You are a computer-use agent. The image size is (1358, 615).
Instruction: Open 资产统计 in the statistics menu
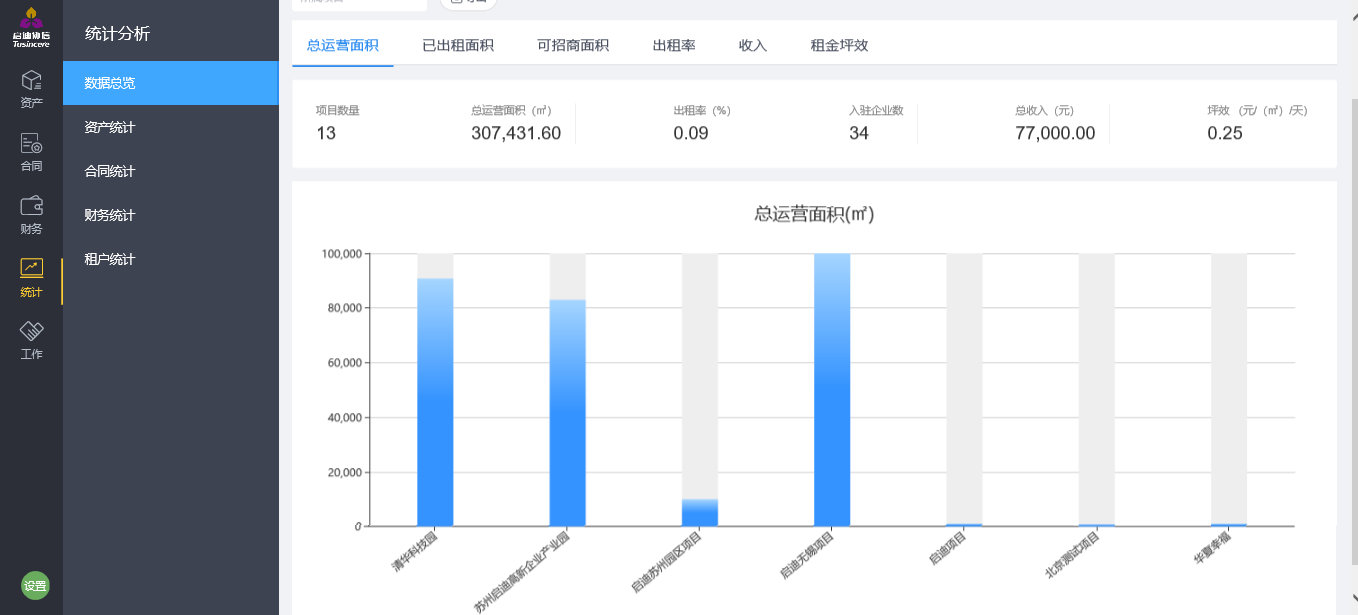click(171, 127)
